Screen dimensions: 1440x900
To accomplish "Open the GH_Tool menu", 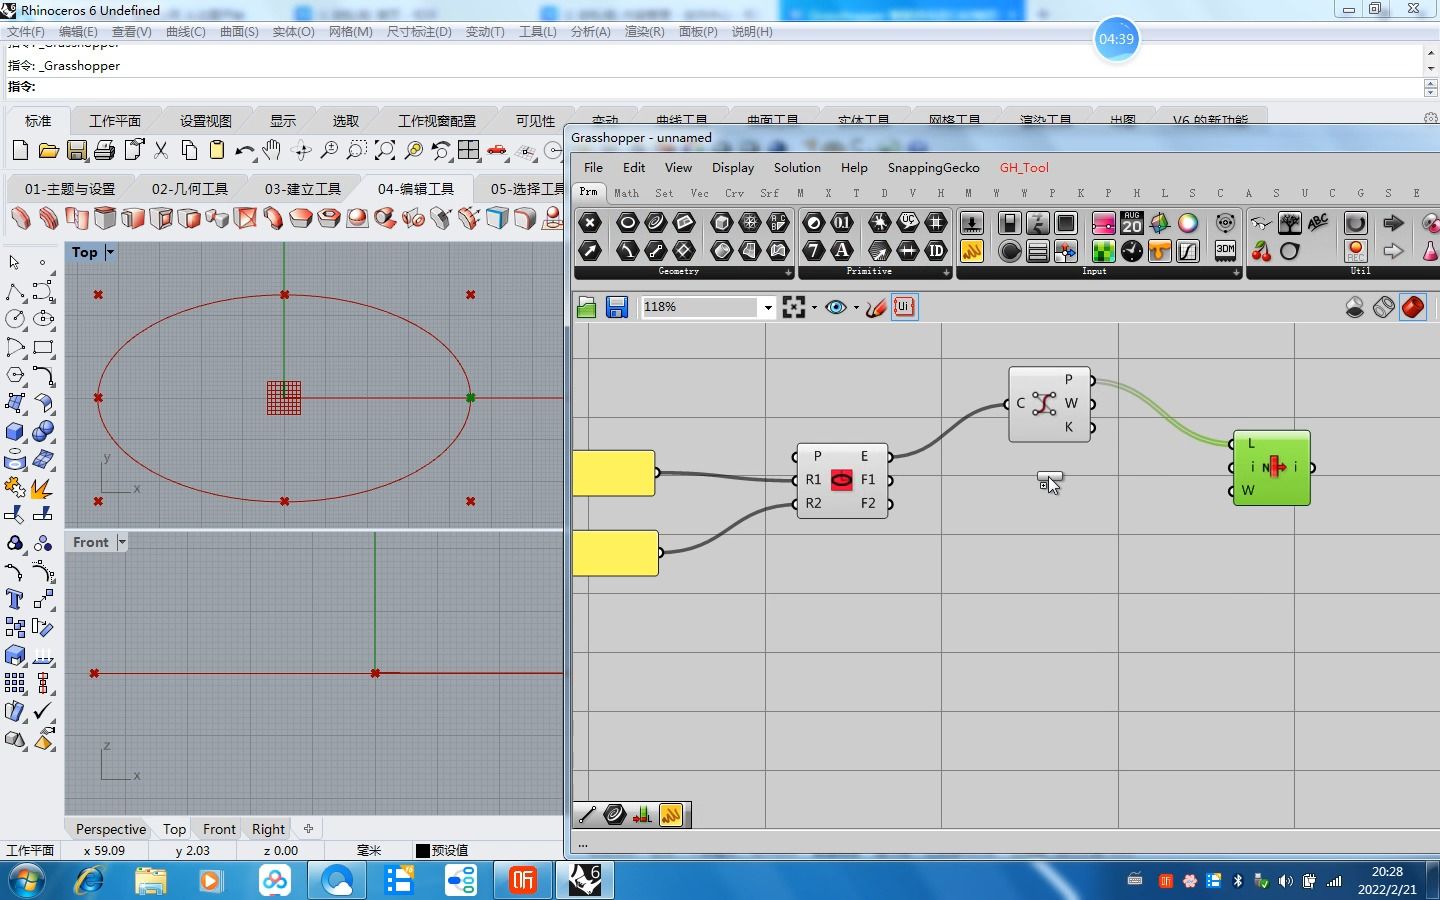I will pyautogui.click(x=1024, y=167).
